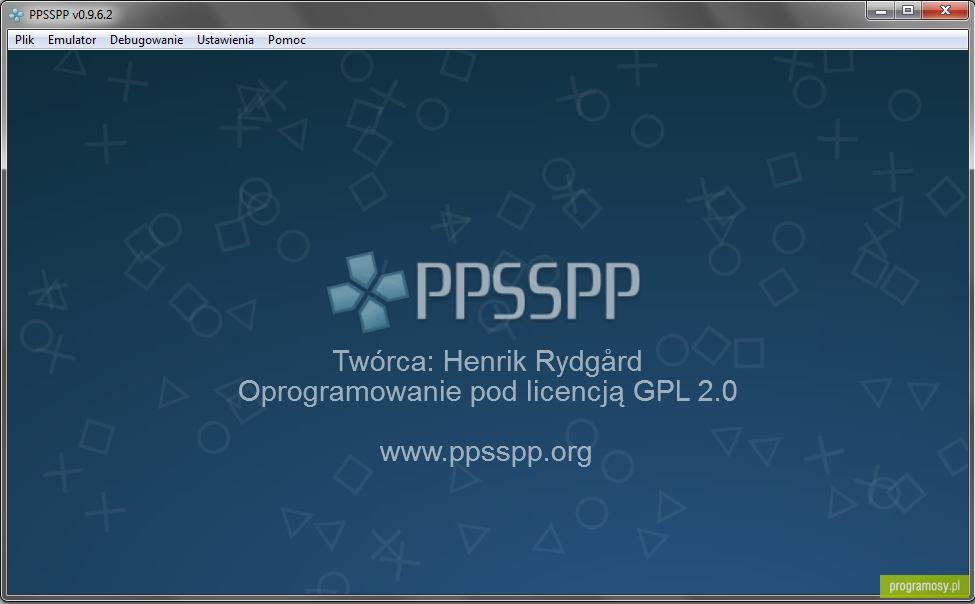Click the text 'Twórca: Henrik Rydgård'
The width and height of the screenshot is (975, 604).
click(487, 361)
